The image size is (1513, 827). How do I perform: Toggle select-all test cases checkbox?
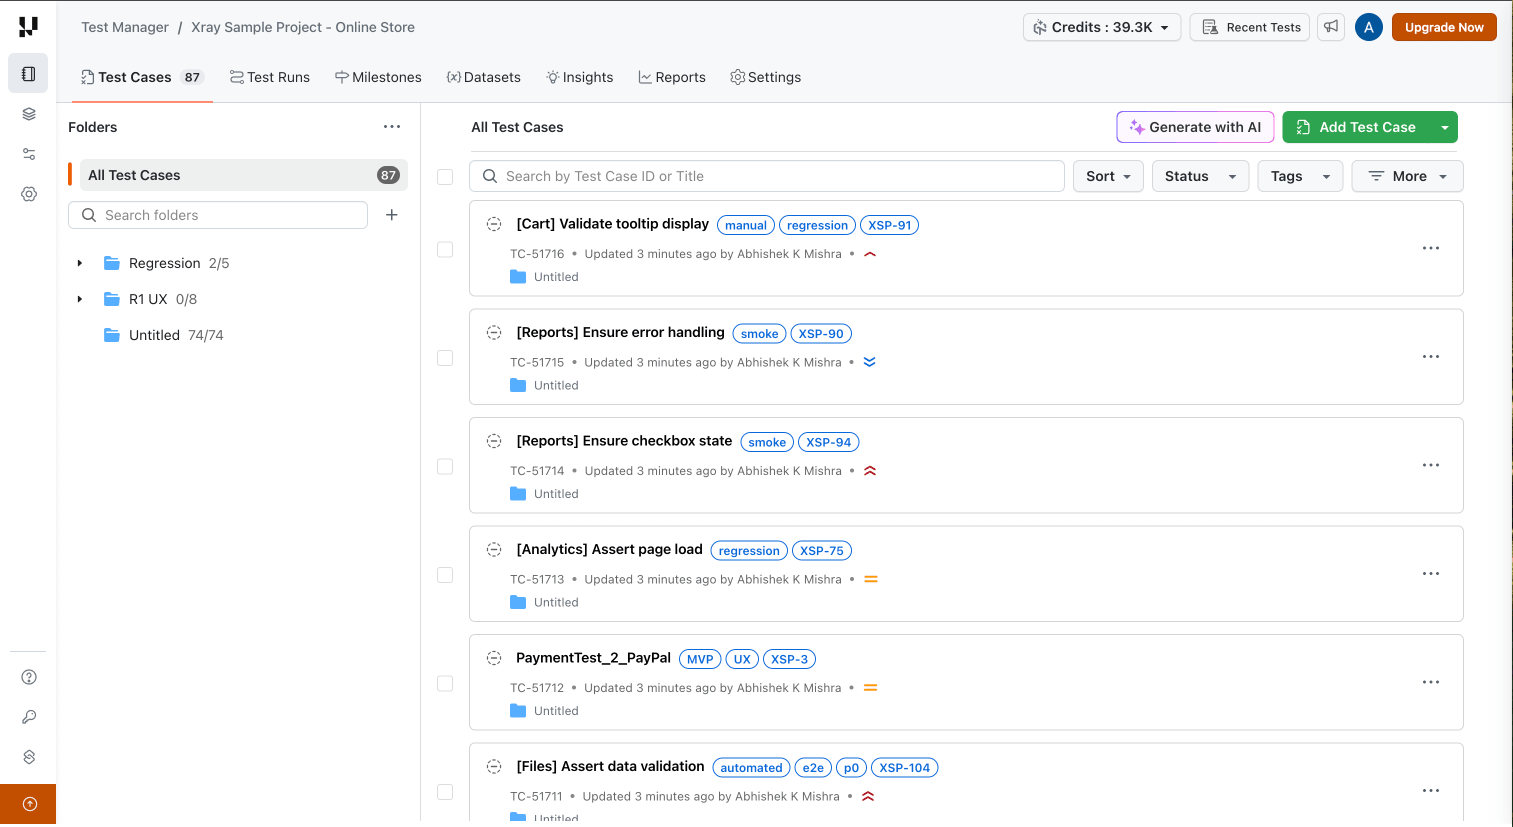(445, 177)
